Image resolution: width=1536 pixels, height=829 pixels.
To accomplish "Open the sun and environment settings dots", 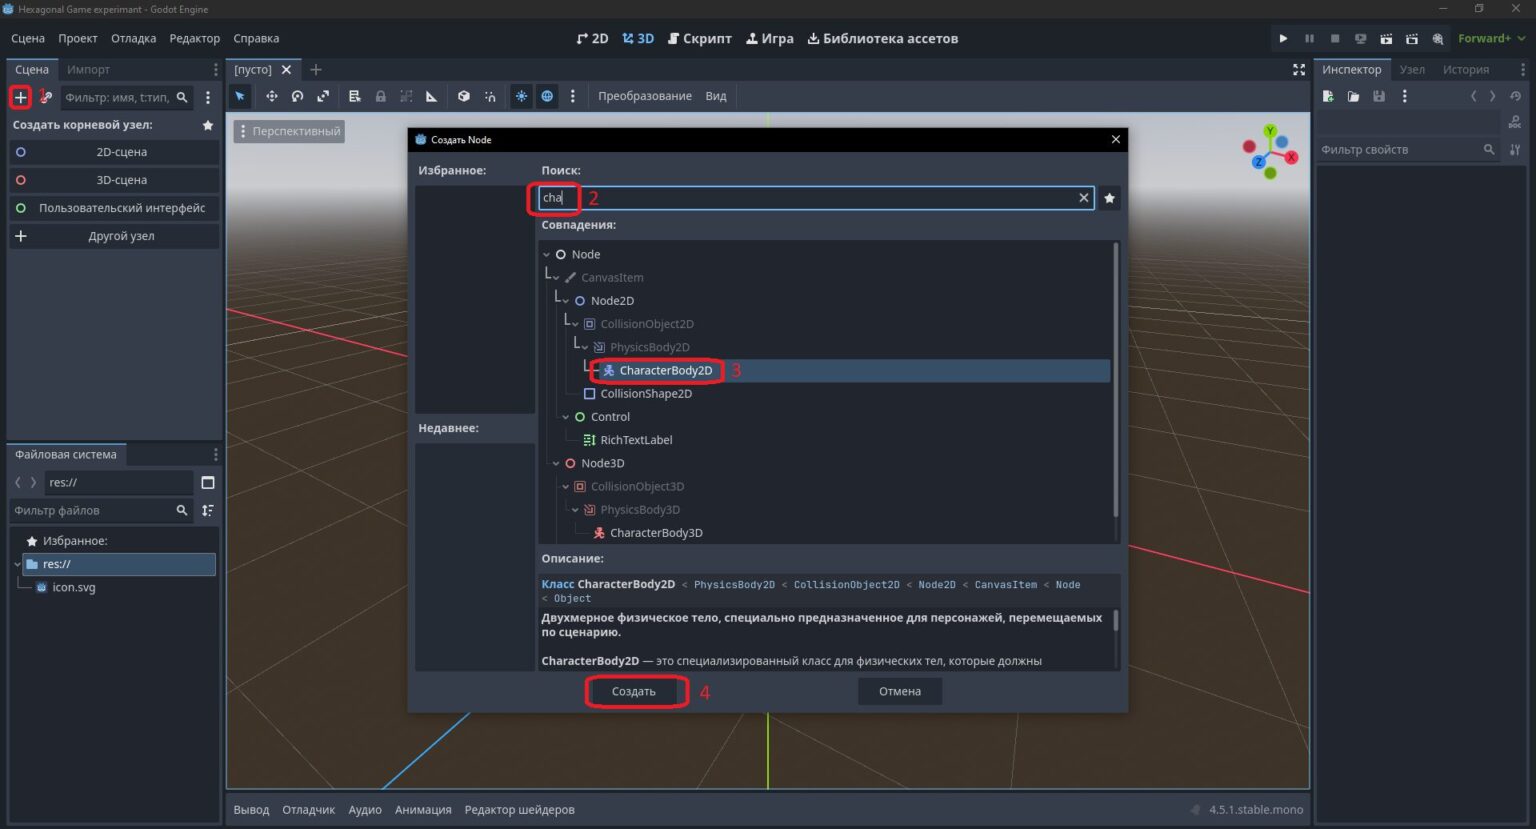I will click(x=572, y=96).
